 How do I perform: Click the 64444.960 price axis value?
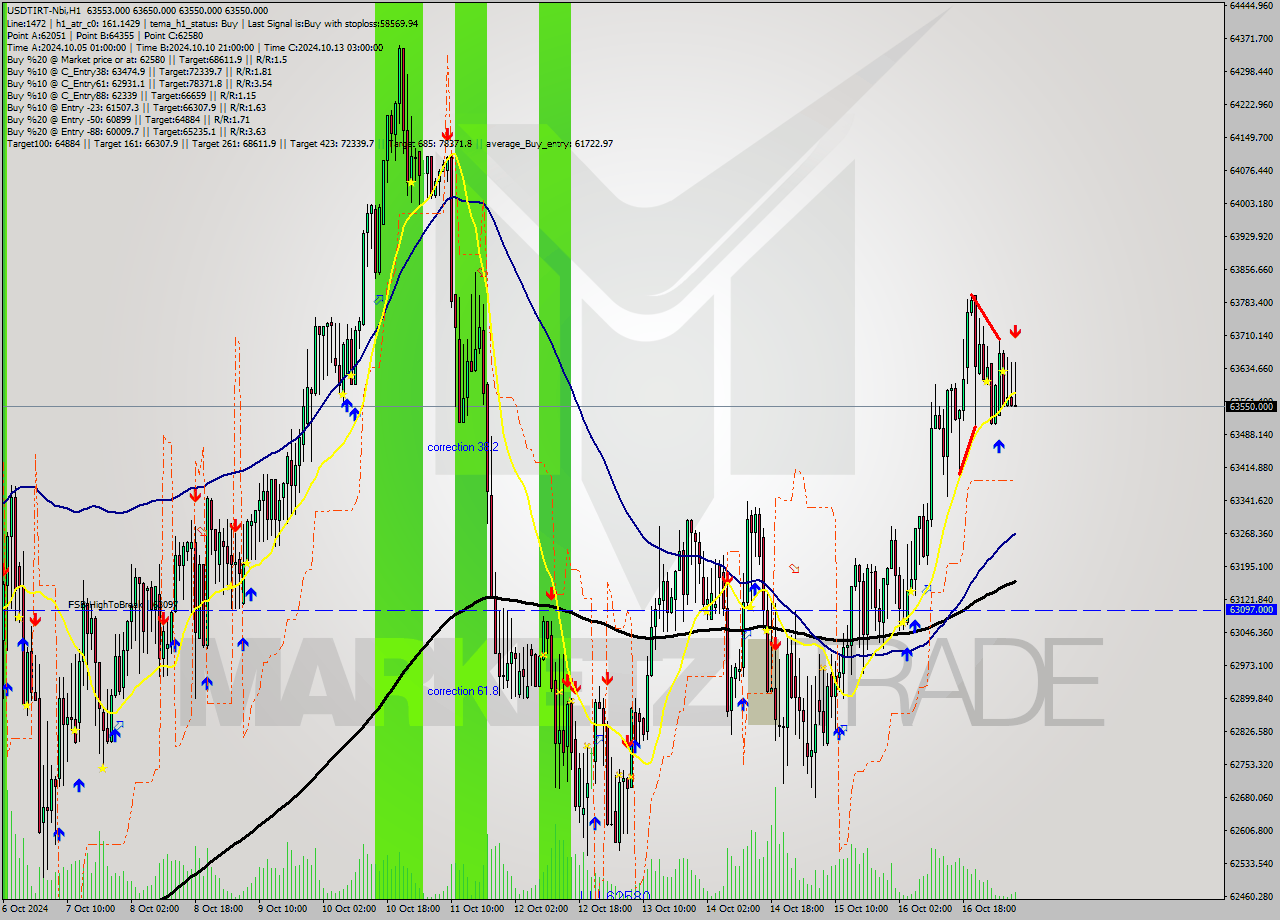point(1251,5)
